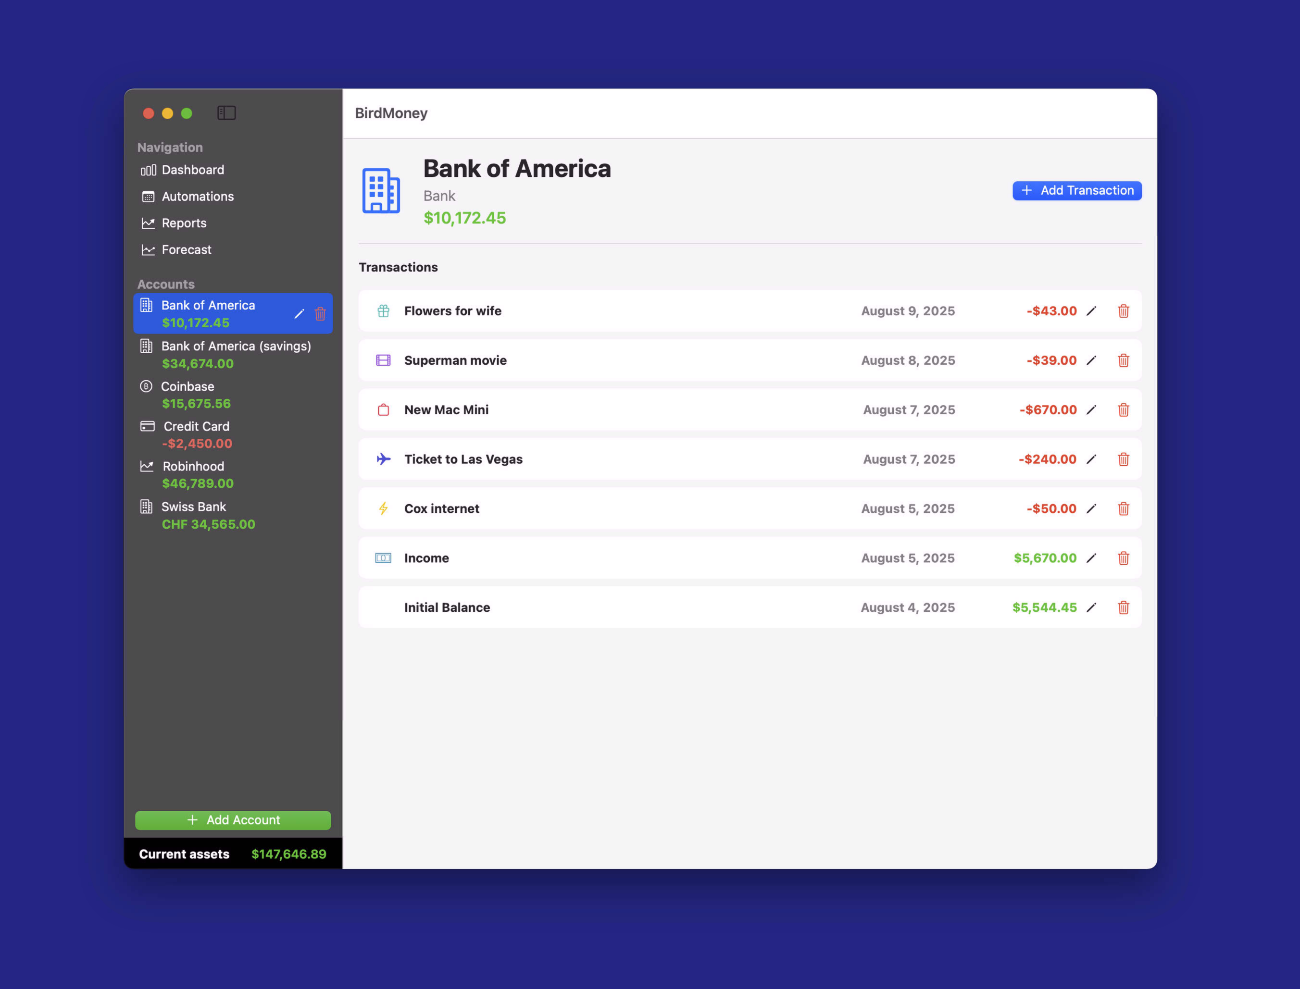Screen dimensions: 1300x989
Task: Click the 'Initial Balance' transaction name
Action: [x=447, y=607]
